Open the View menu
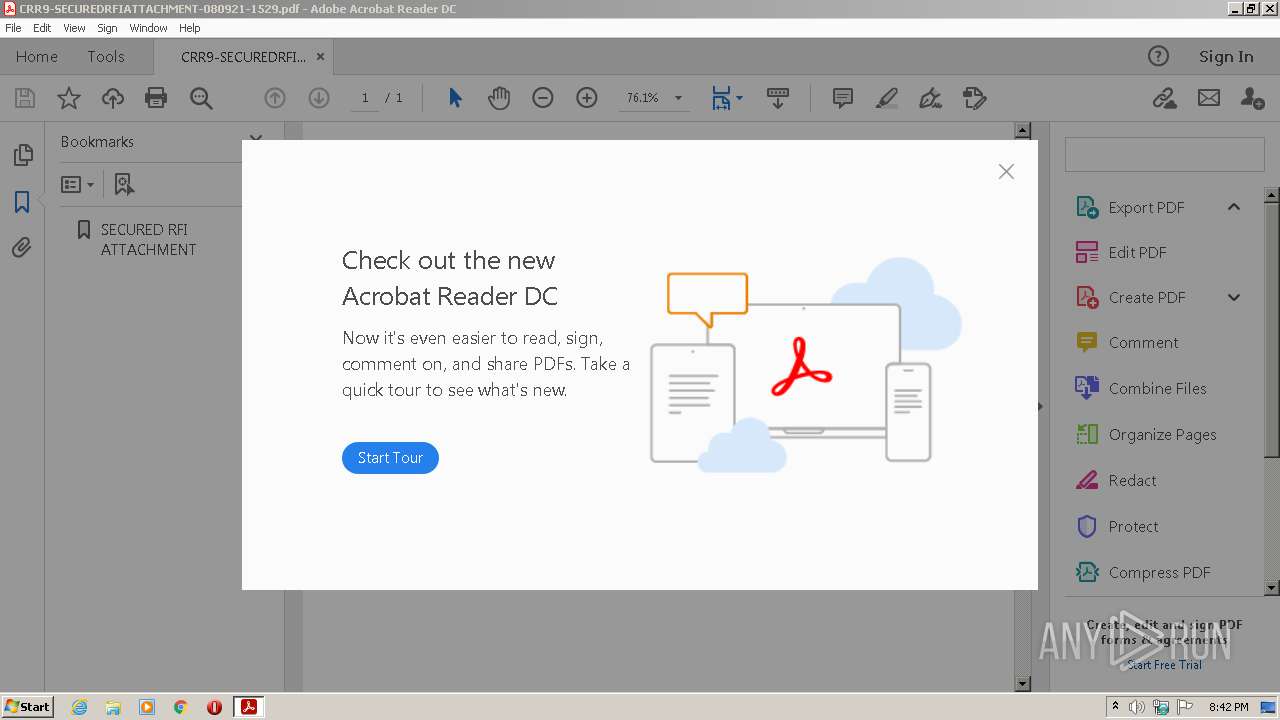The width and height of the screenshot is (1280, 720). coord(74,28)
